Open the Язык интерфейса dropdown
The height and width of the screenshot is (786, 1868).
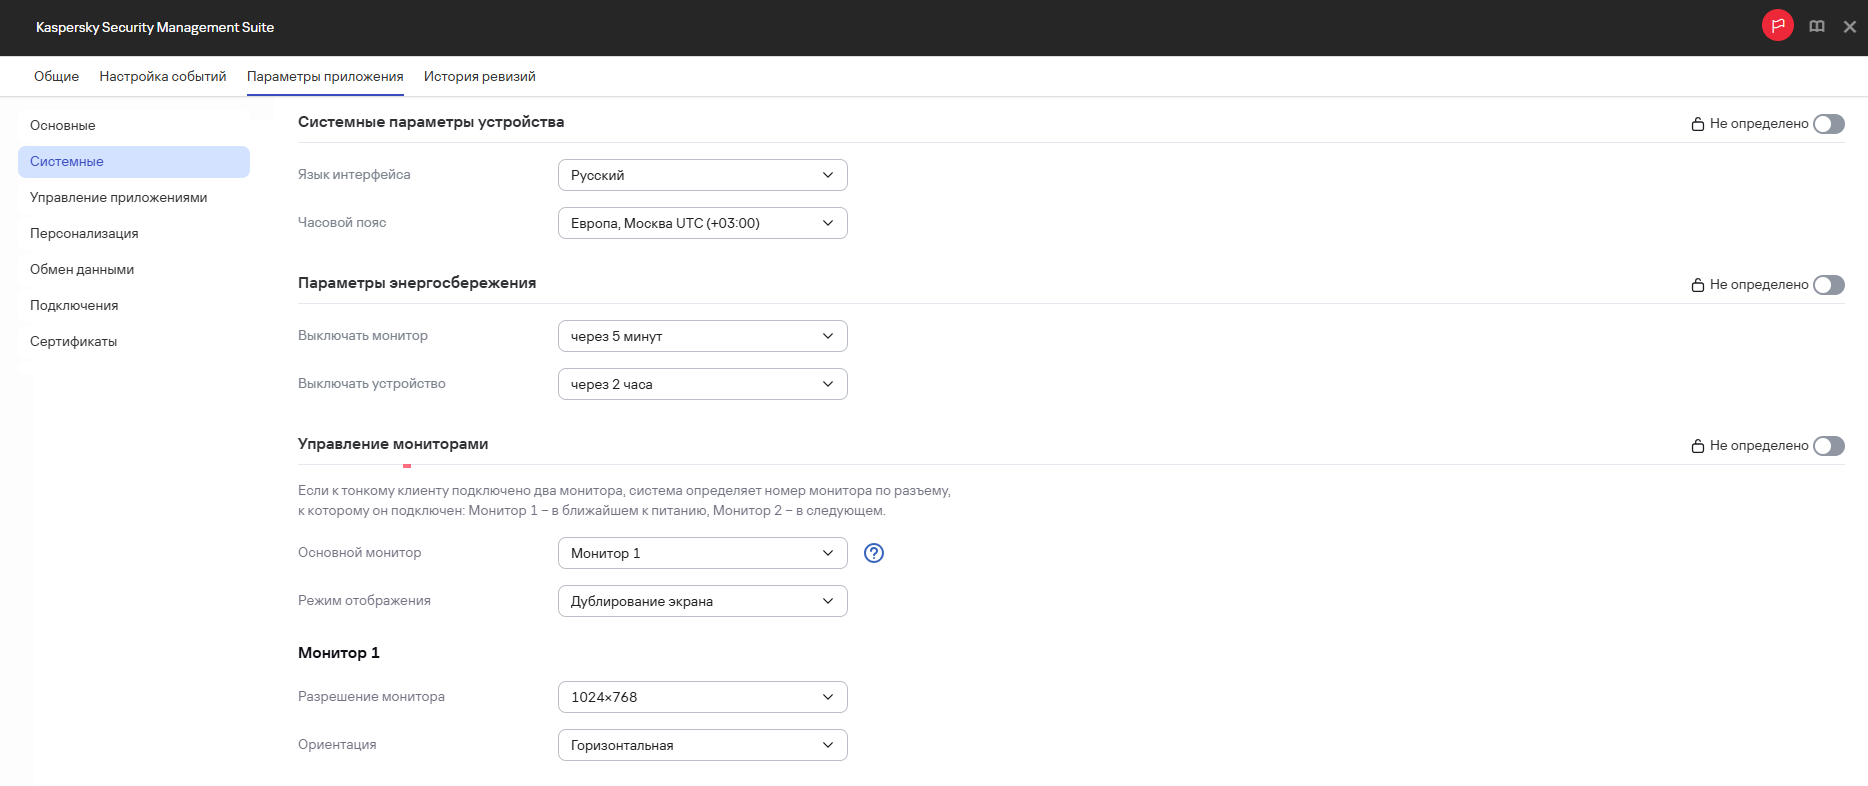point(702,175)
